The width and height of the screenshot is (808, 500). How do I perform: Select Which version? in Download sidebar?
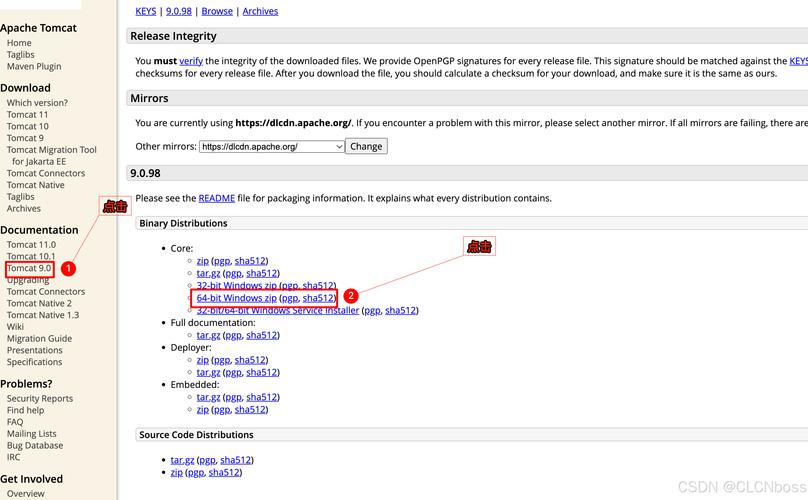point(37,103)
